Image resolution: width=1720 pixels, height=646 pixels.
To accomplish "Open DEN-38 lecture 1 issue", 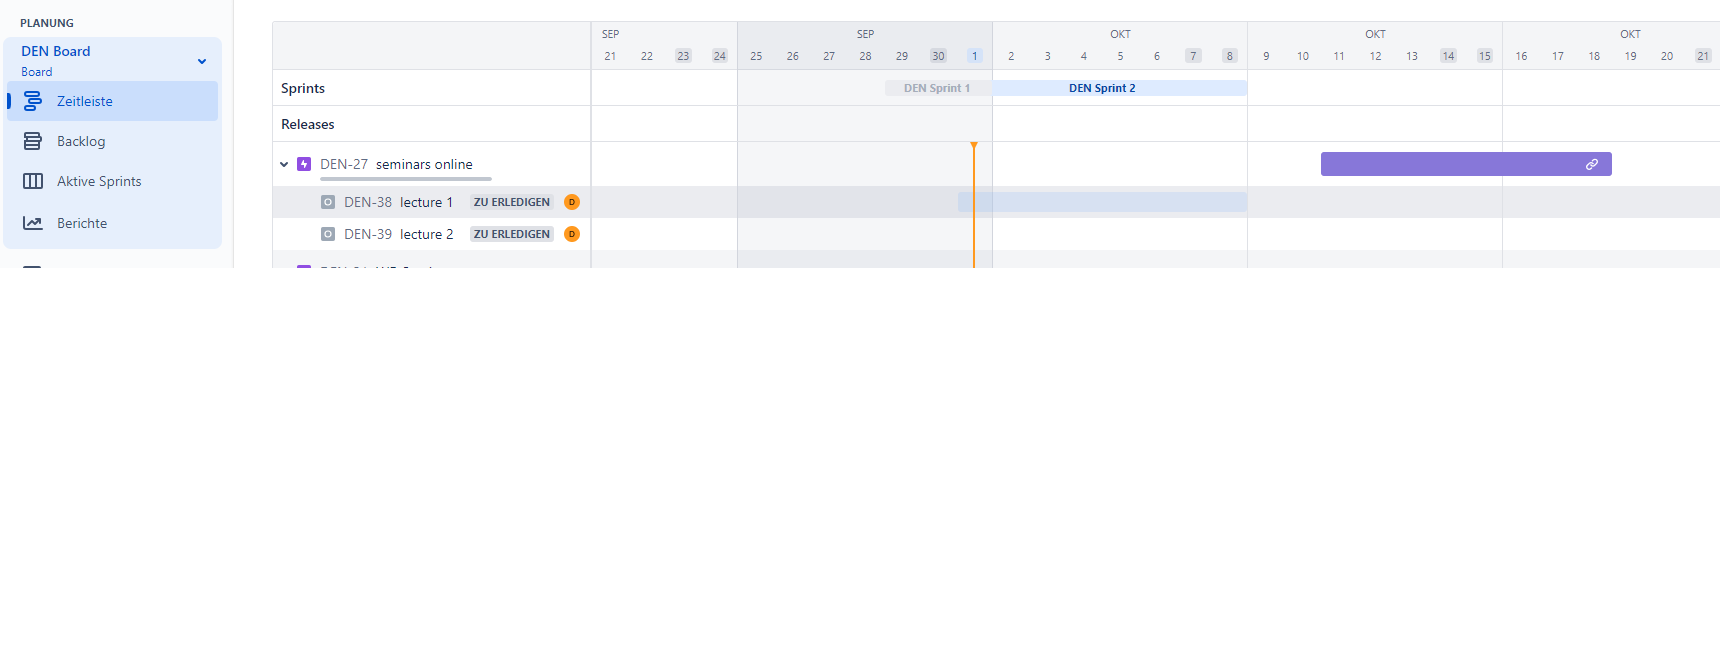I will (x=398, y=202).
